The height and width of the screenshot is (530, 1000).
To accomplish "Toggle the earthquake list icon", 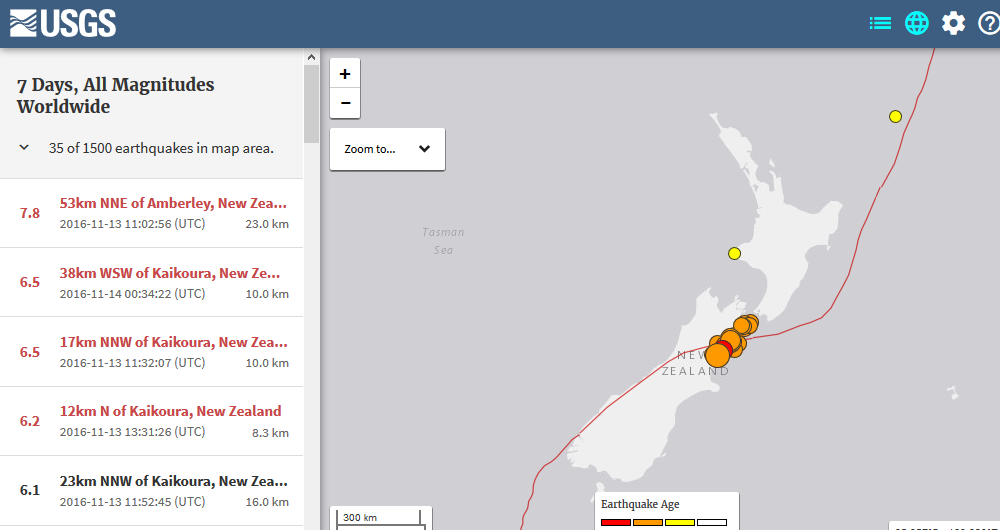I will coord(880,24).
